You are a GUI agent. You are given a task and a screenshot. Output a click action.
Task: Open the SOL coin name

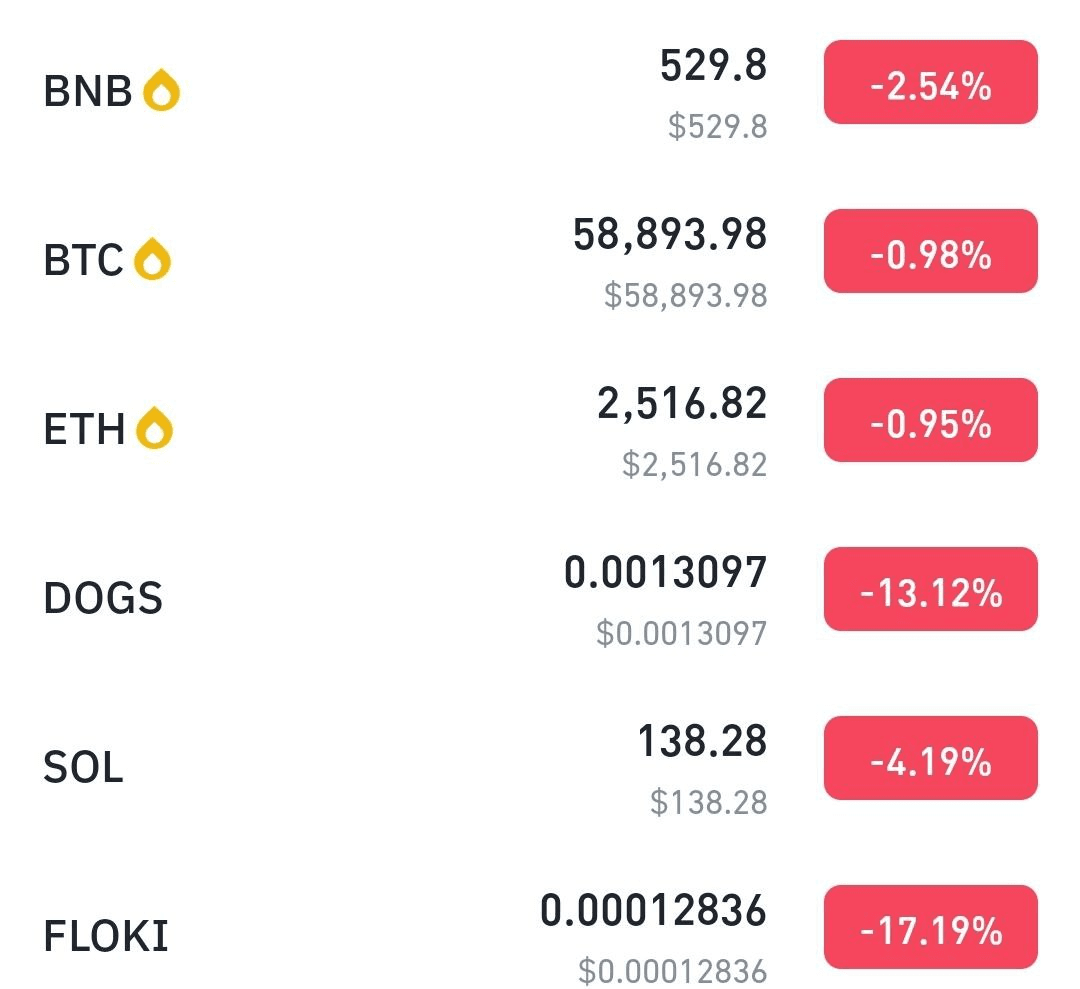[x=83, y=767]
